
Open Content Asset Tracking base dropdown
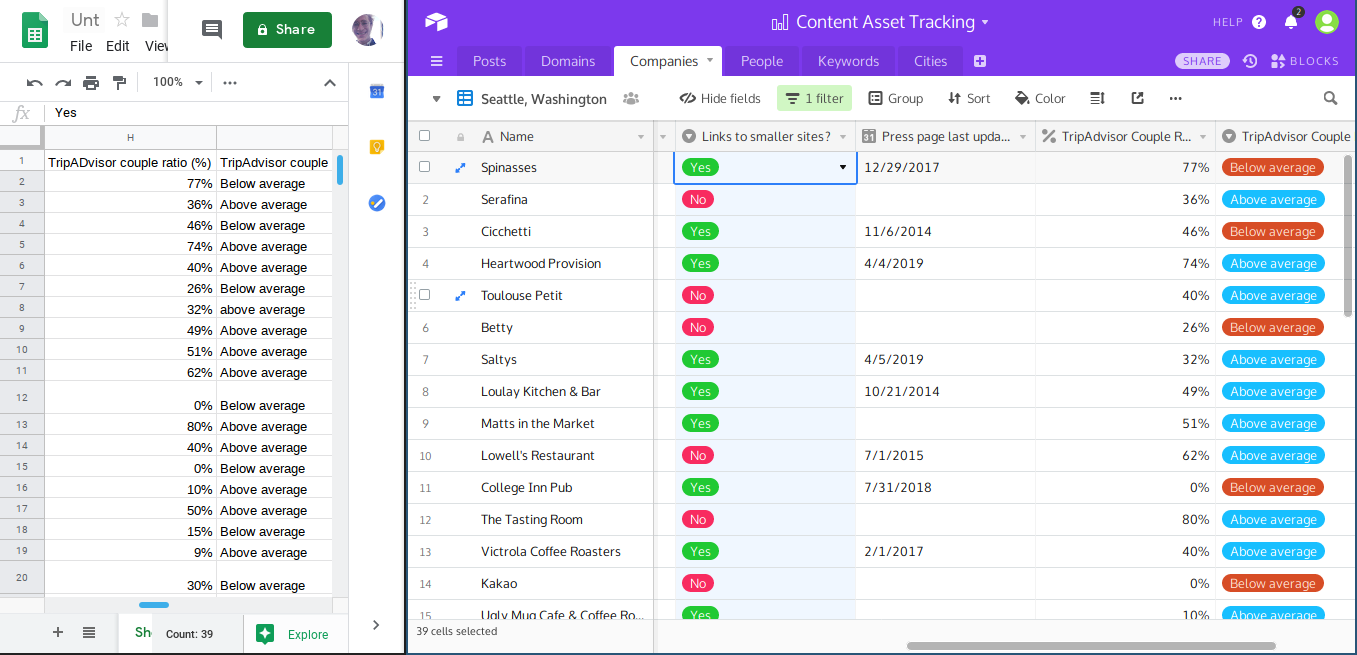coord(985,22)
